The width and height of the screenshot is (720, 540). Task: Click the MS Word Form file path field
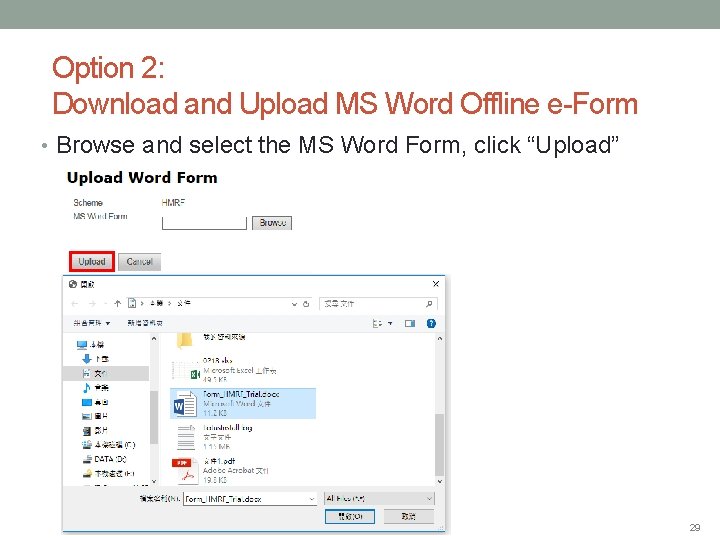(204, 223)
